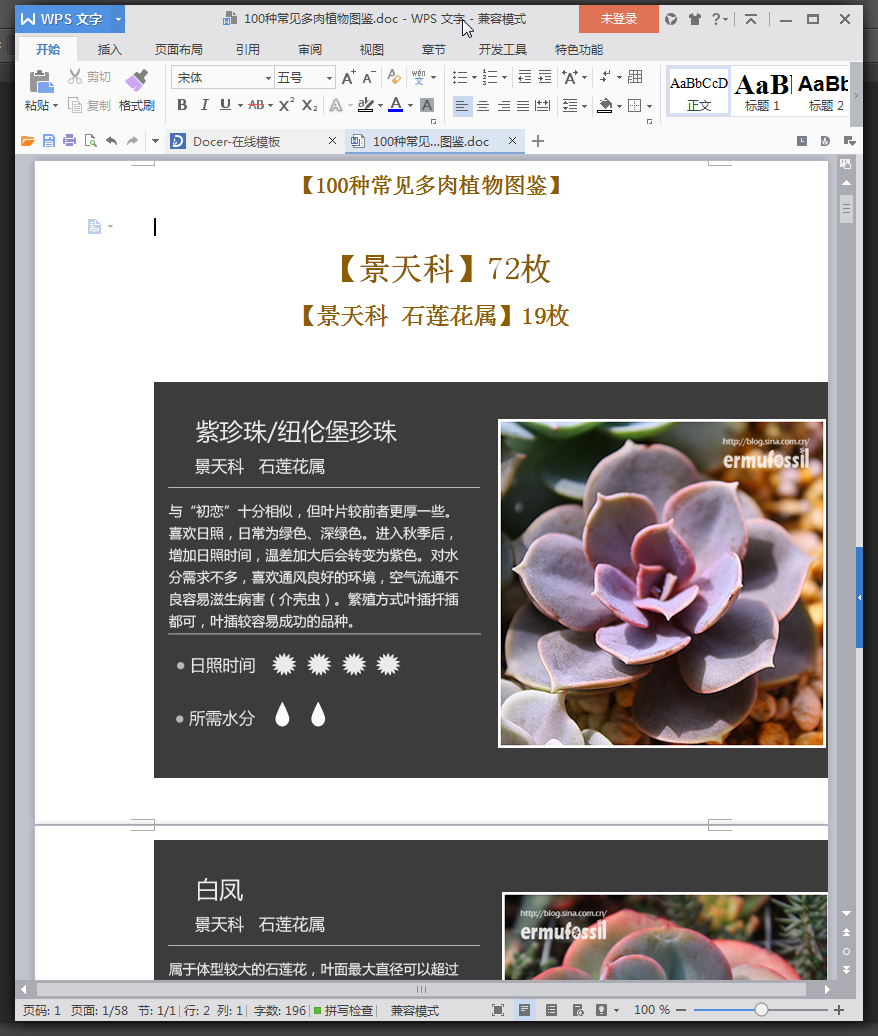Switch to the 插入 ribbon tab
This screenshot has height=1036, width=878.
[x=109, y=47]
